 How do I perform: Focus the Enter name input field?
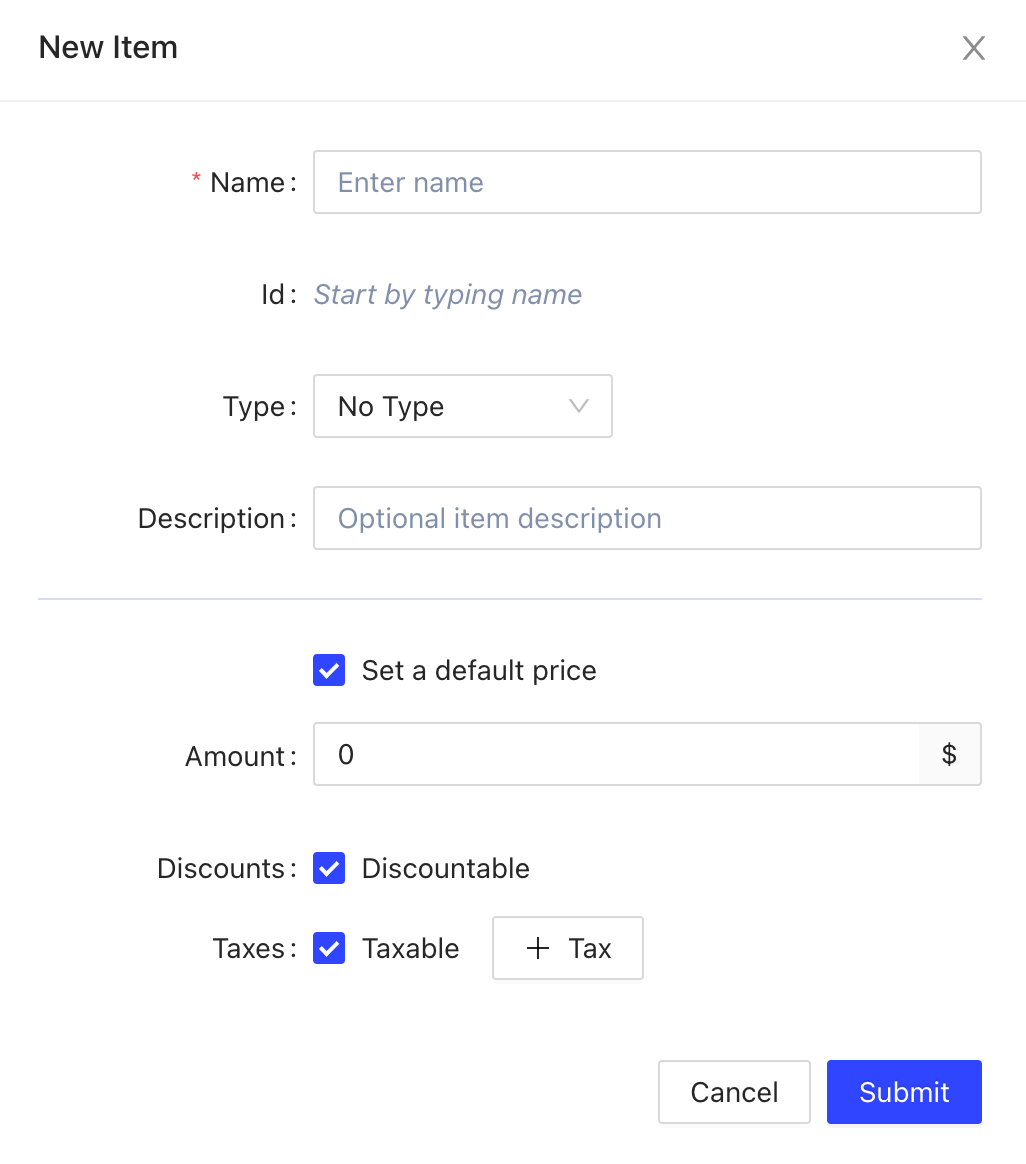(x=646, y=182)
